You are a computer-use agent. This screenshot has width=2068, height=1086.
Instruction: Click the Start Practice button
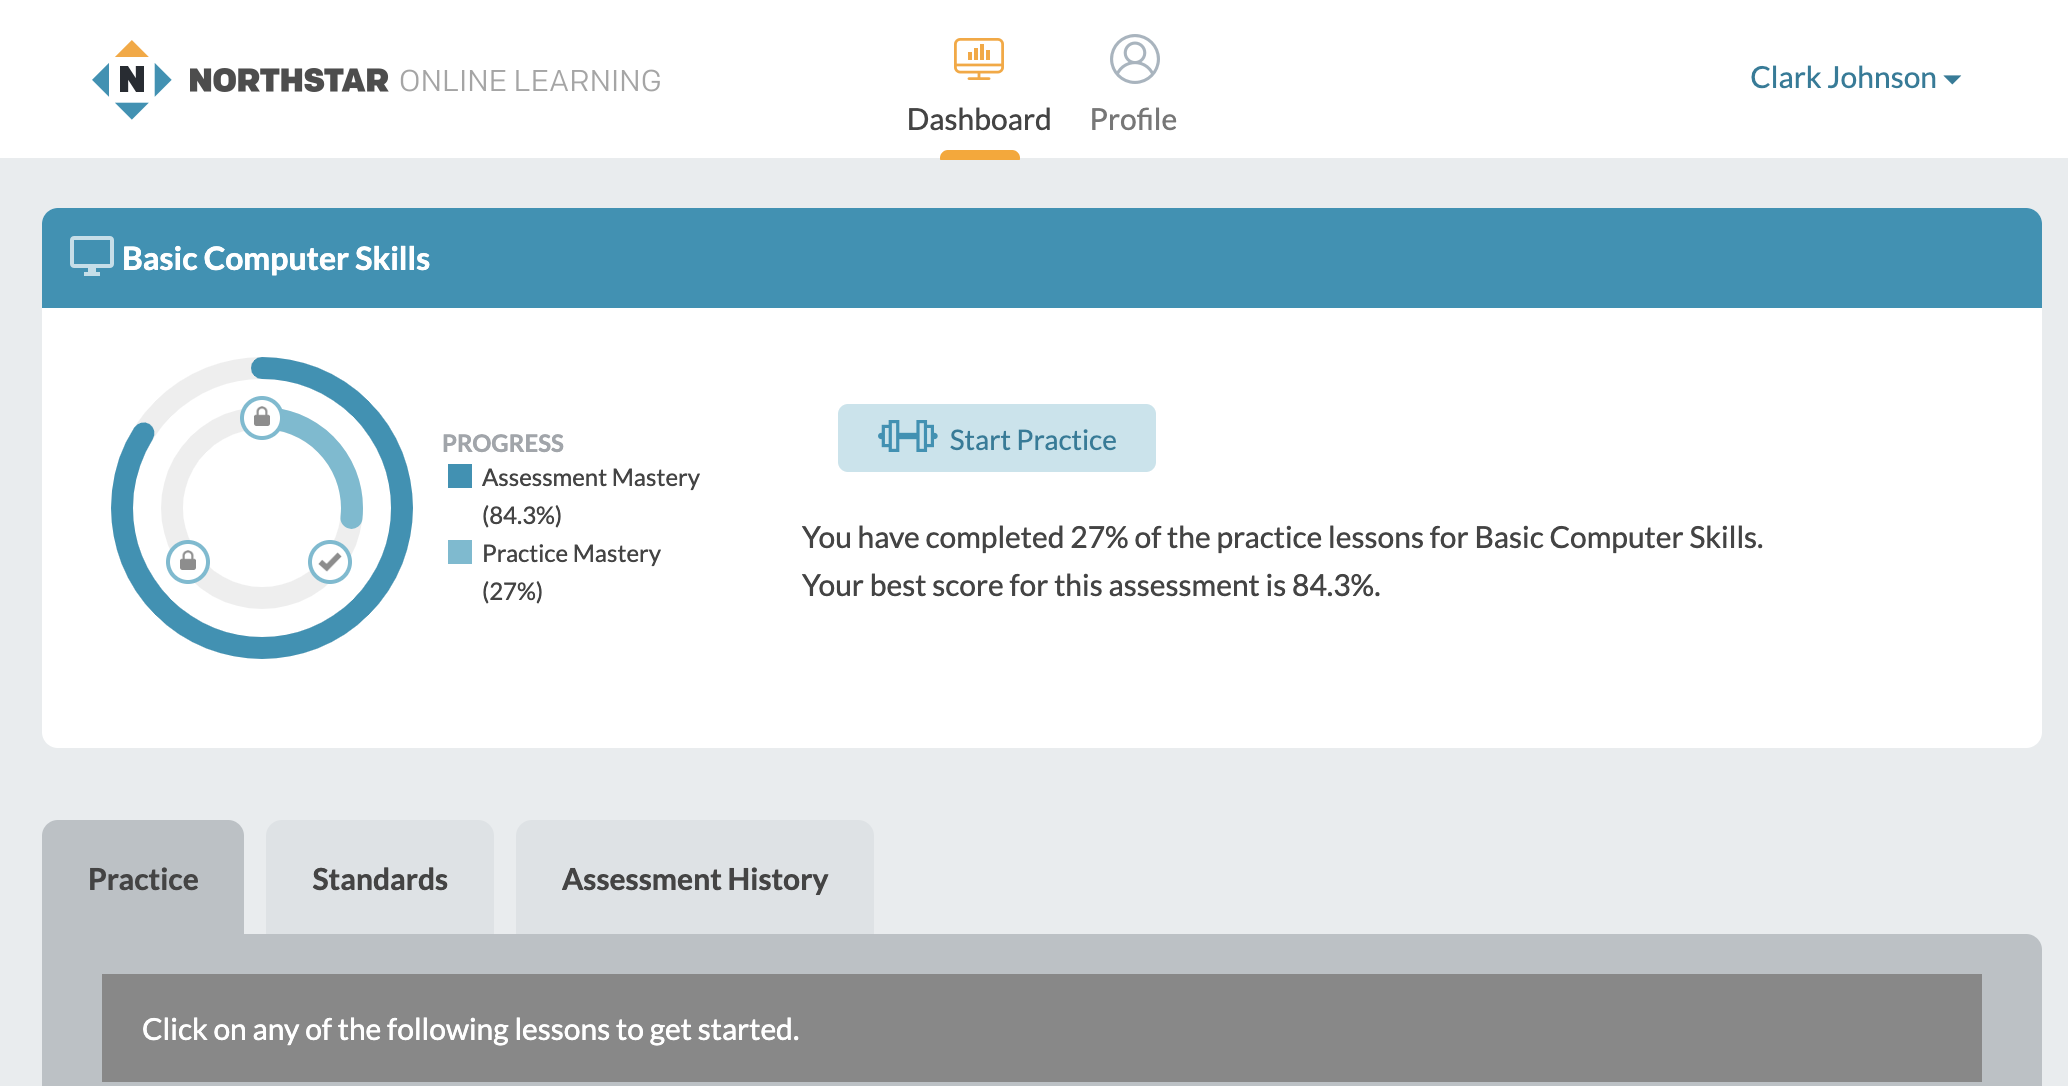click(x=996, y=438)
